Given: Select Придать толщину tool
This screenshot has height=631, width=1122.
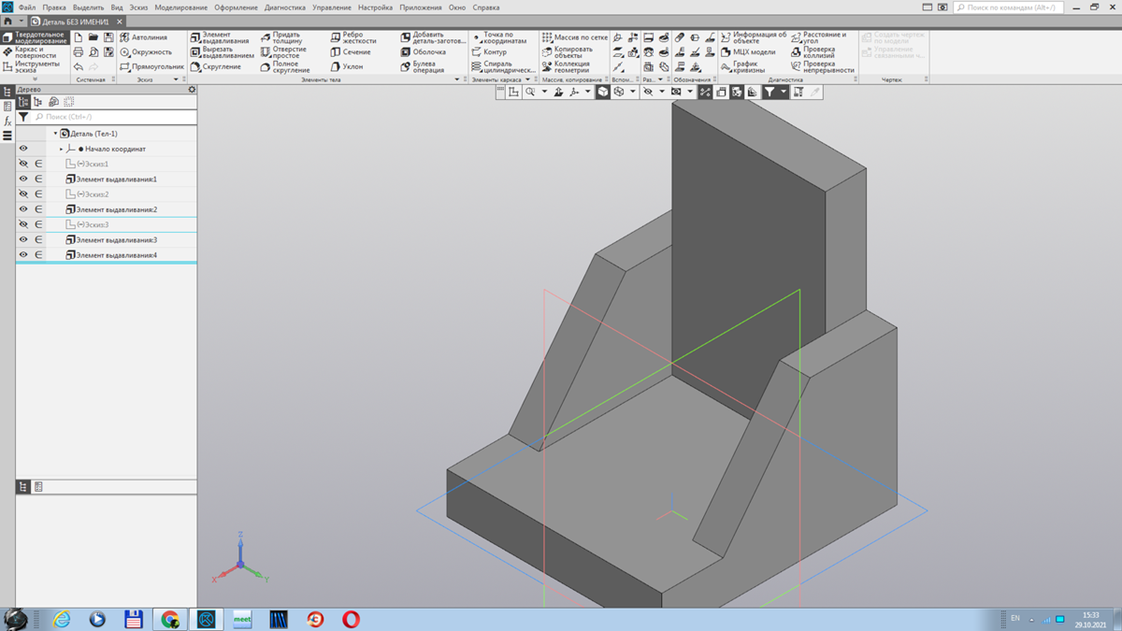Looking at the screenshot, I should coord(281,37).
